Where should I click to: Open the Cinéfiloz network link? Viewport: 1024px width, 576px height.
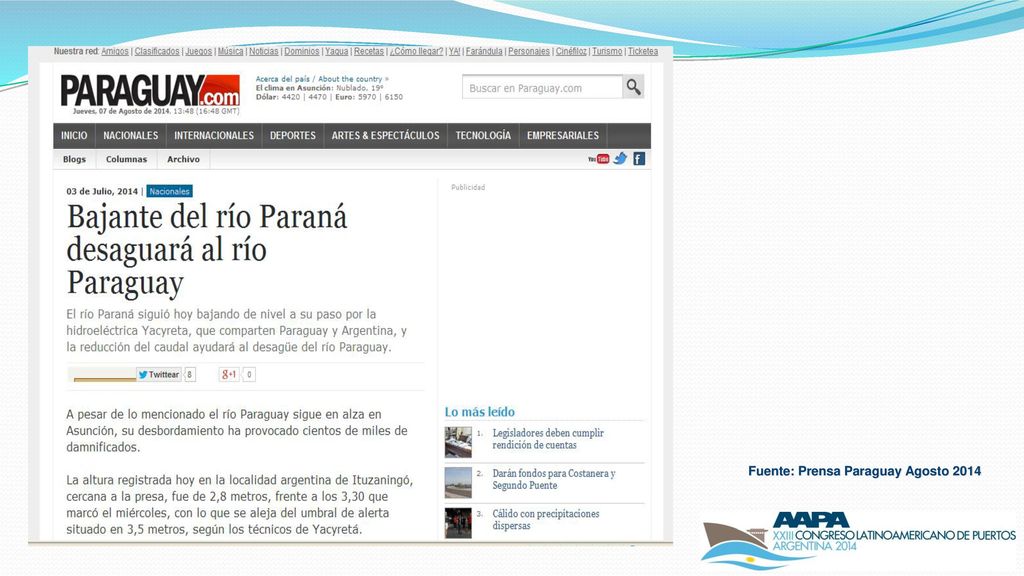pos(571,51)
